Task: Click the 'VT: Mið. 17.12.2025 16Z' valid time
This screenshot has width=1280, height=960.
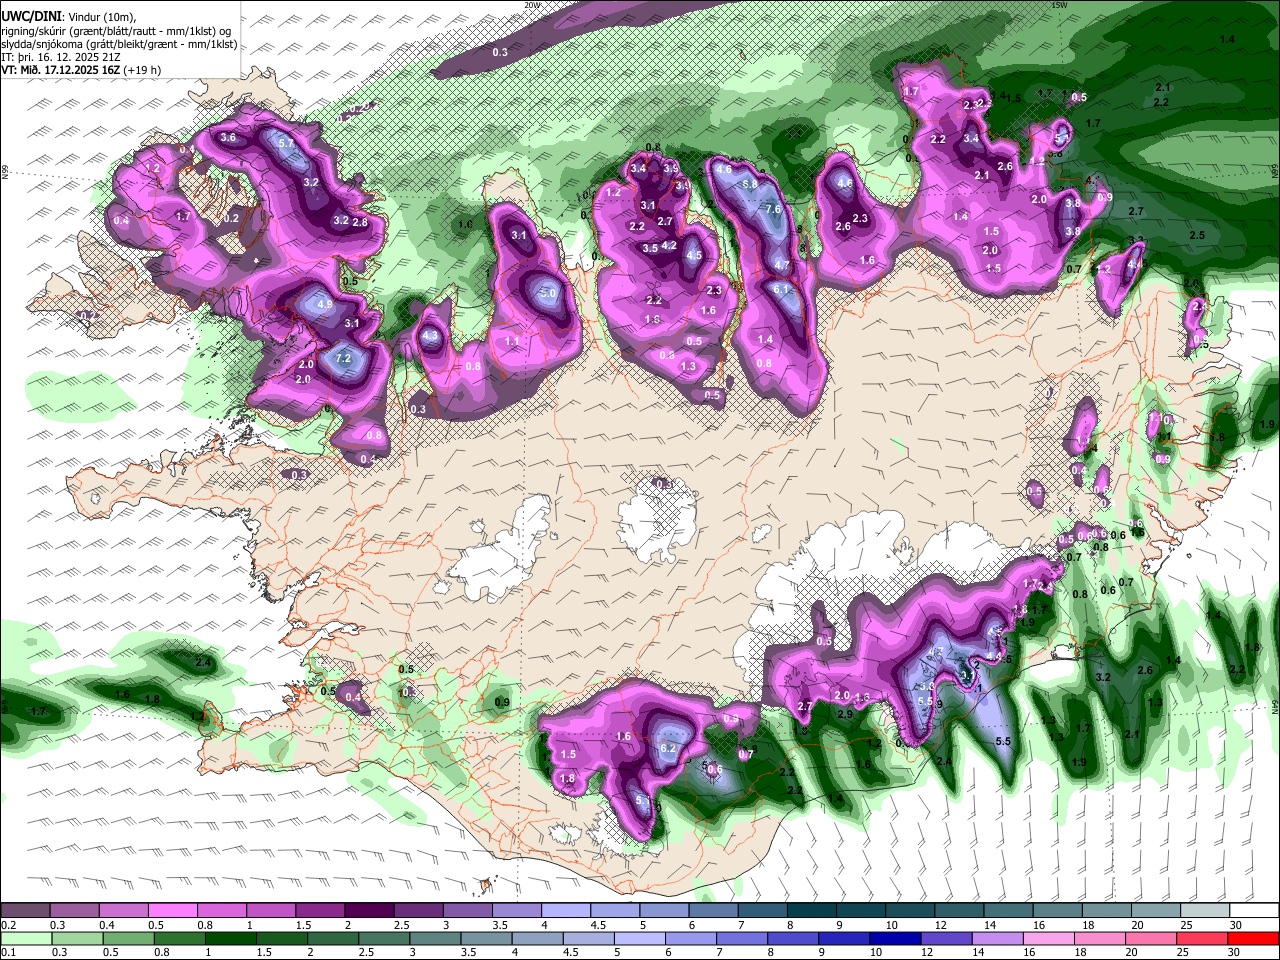Action: tap(61, 70)
